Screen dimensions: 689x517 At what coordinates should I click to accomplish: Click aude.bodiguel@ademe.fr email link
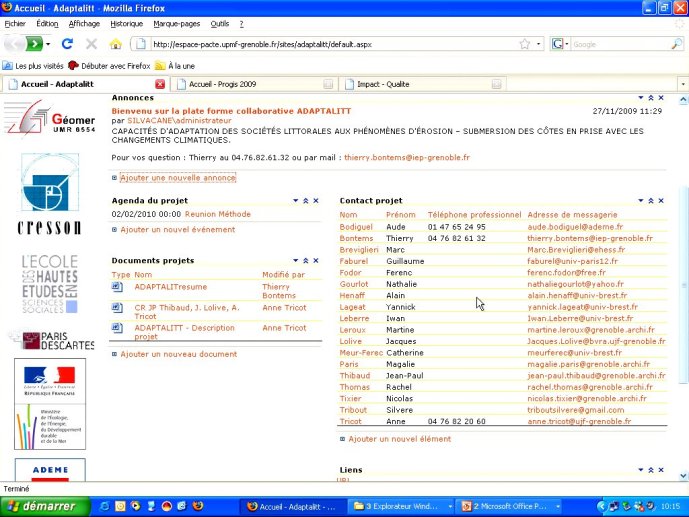575,227
